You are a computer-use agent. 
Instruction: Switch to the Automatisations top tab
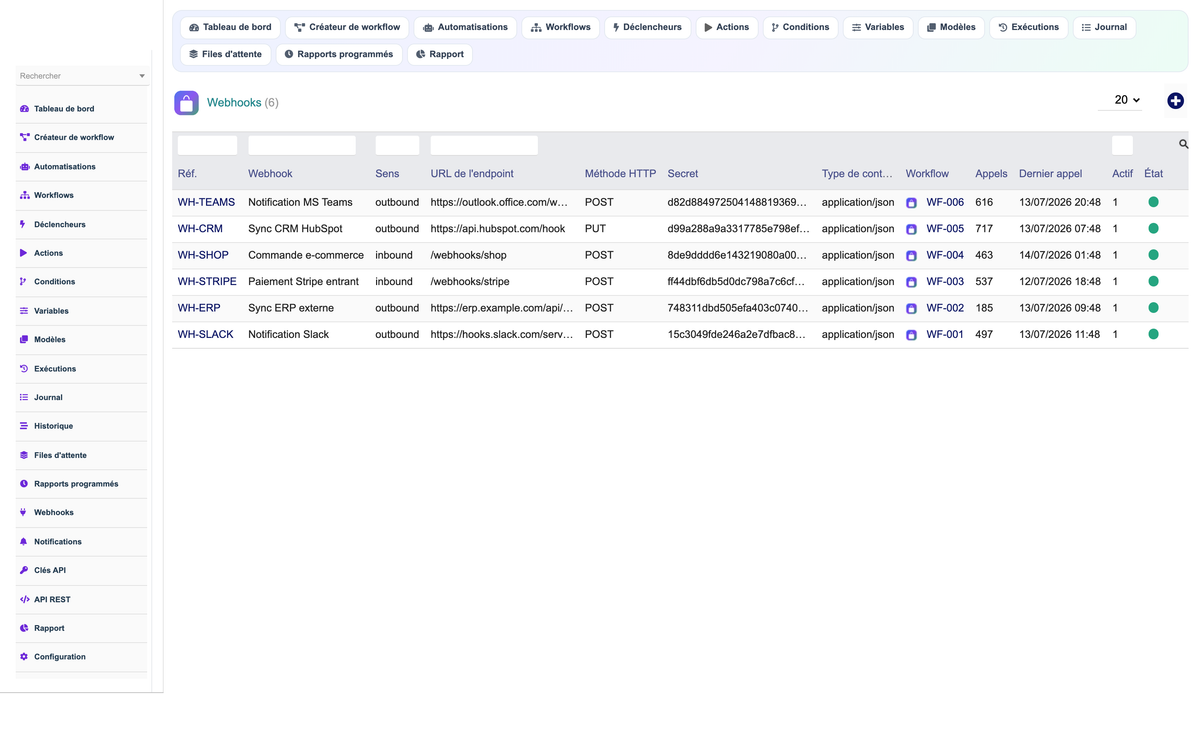tap(465, 27)
